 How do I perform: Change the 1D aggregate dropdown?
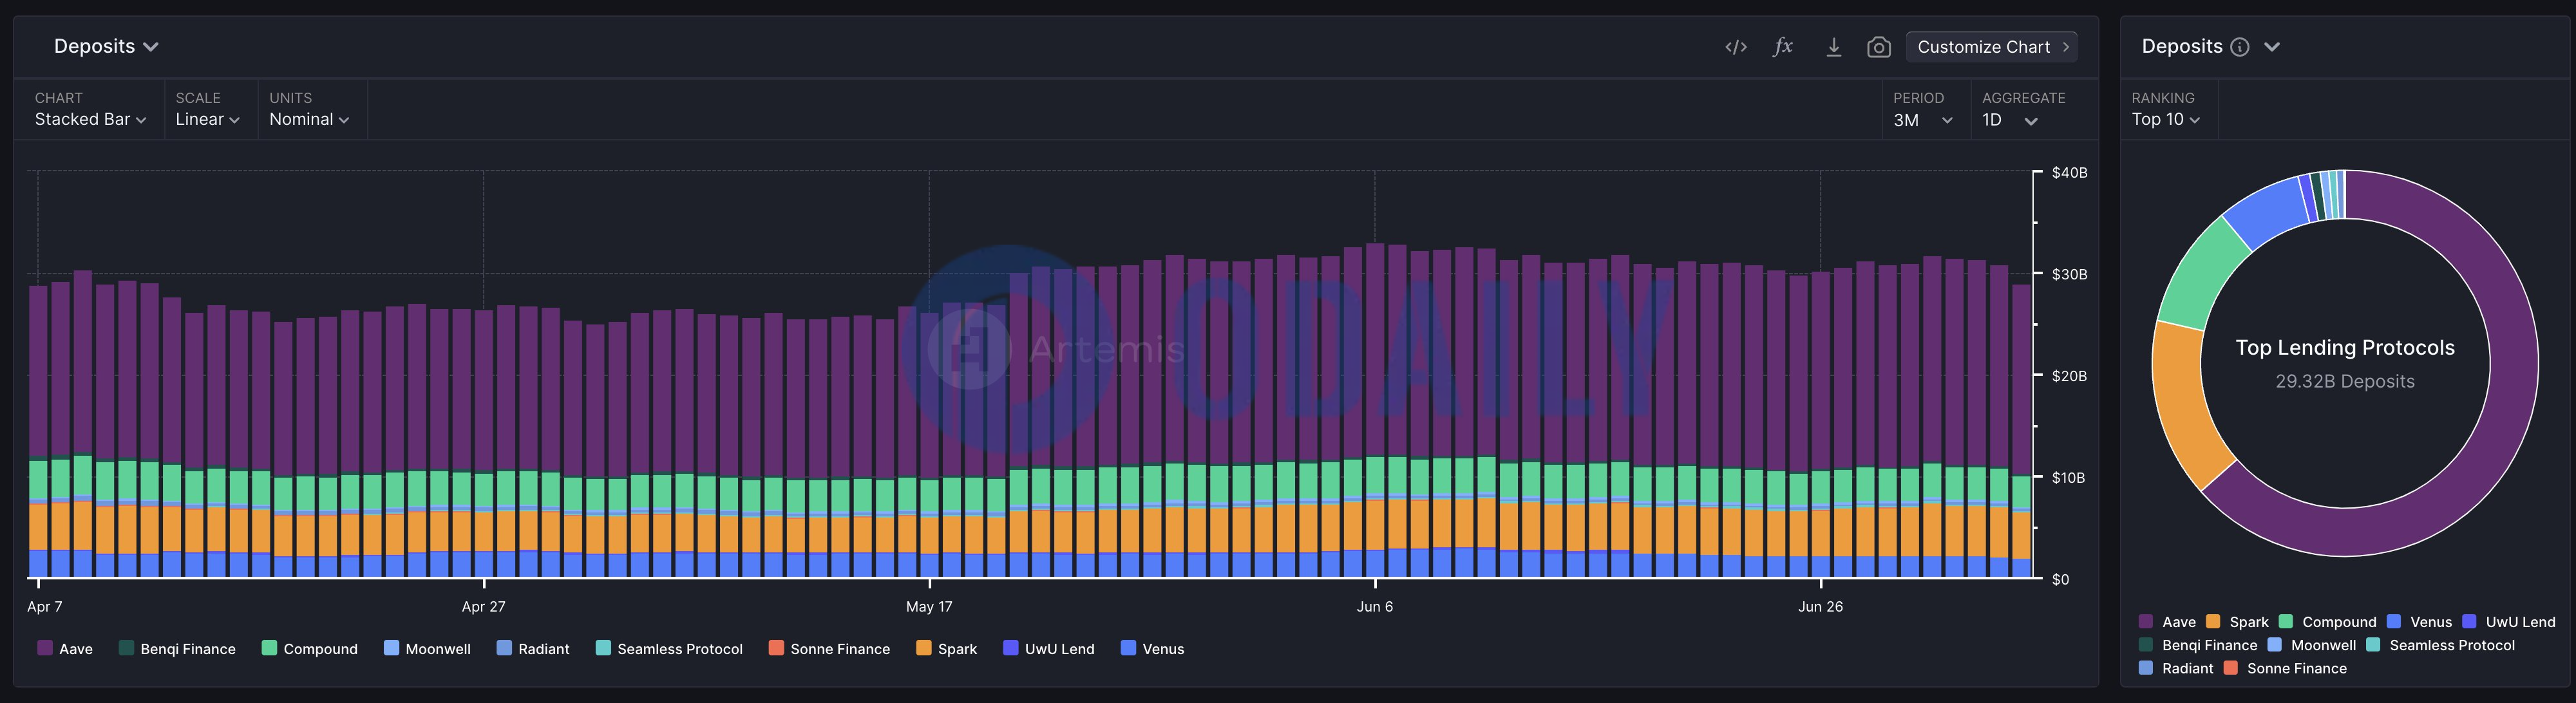pos(2010,120)
